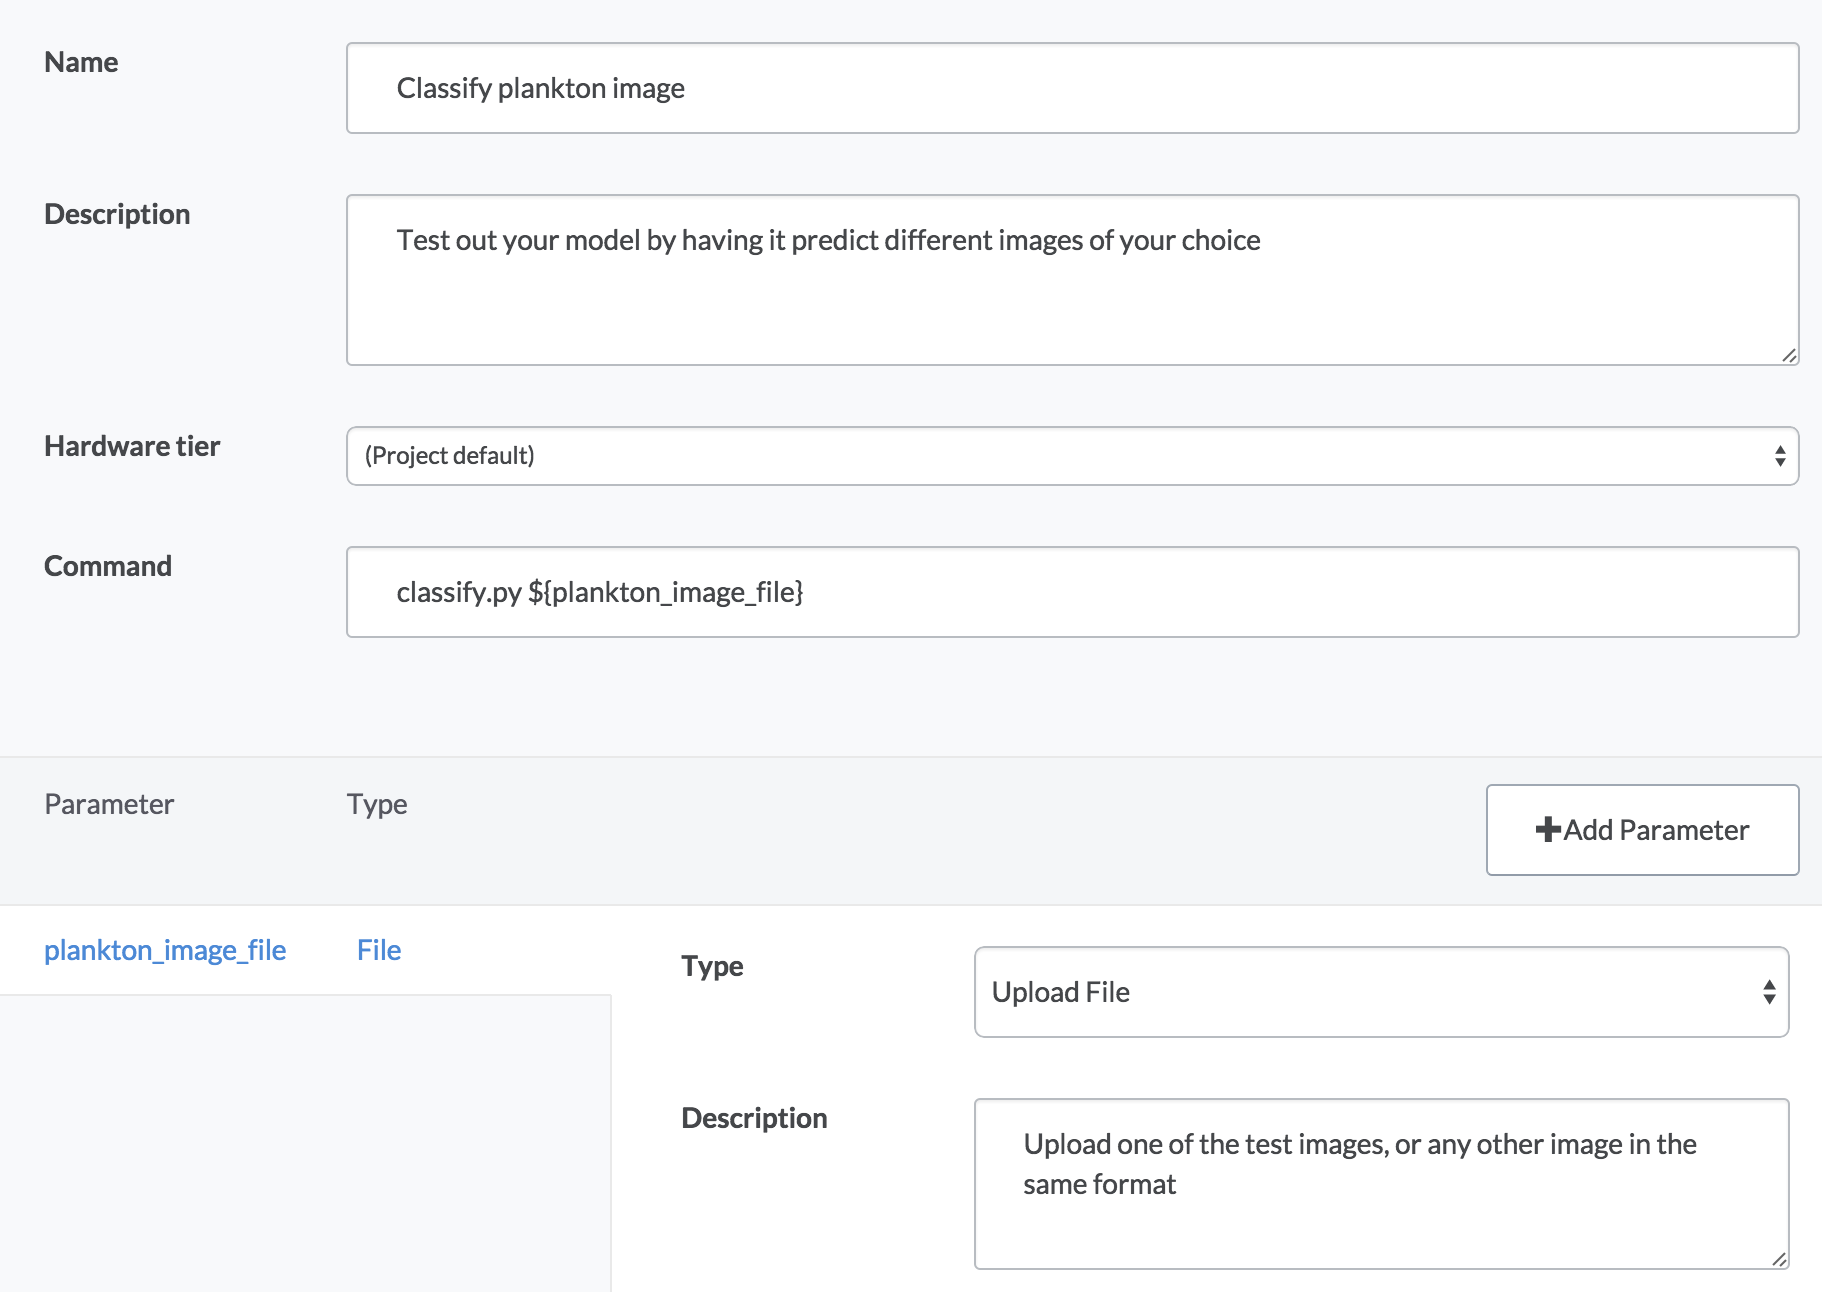Grab the resize handle of launcher Description box
The width and height of the screenshot is (1822, 1292).
tap(1789, 355)
